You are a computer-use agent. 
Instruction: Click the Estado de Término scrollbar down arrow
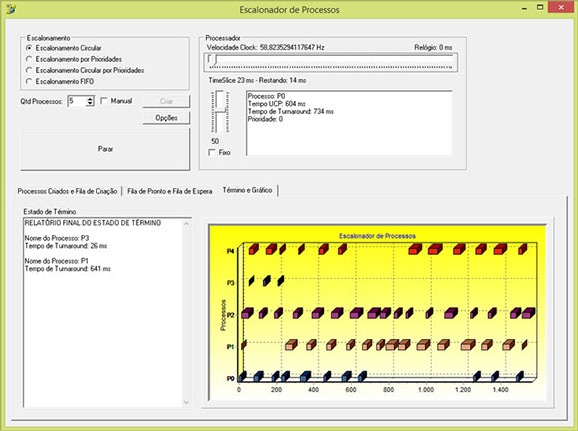[187, 403]
